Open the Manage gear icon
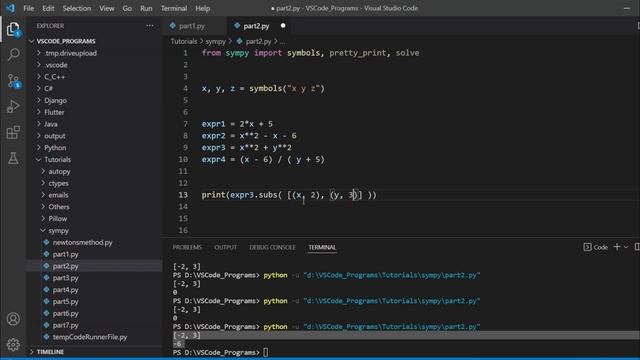This screenshot has height=360, width=640. tap(13, 344)
